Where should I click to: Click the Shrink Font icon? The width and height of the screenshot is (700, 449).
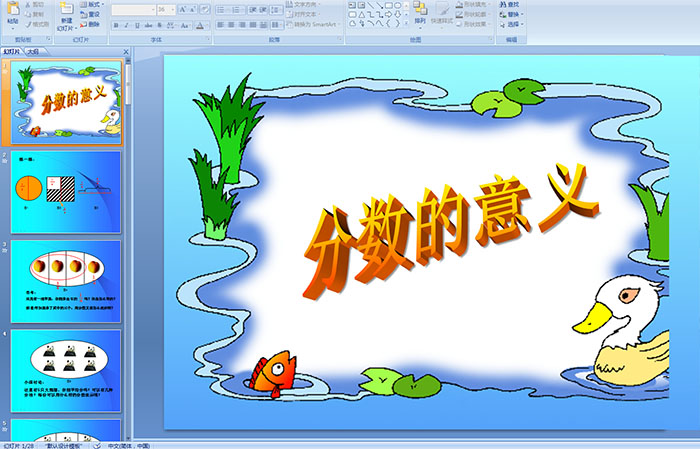[x=193, y=9]
